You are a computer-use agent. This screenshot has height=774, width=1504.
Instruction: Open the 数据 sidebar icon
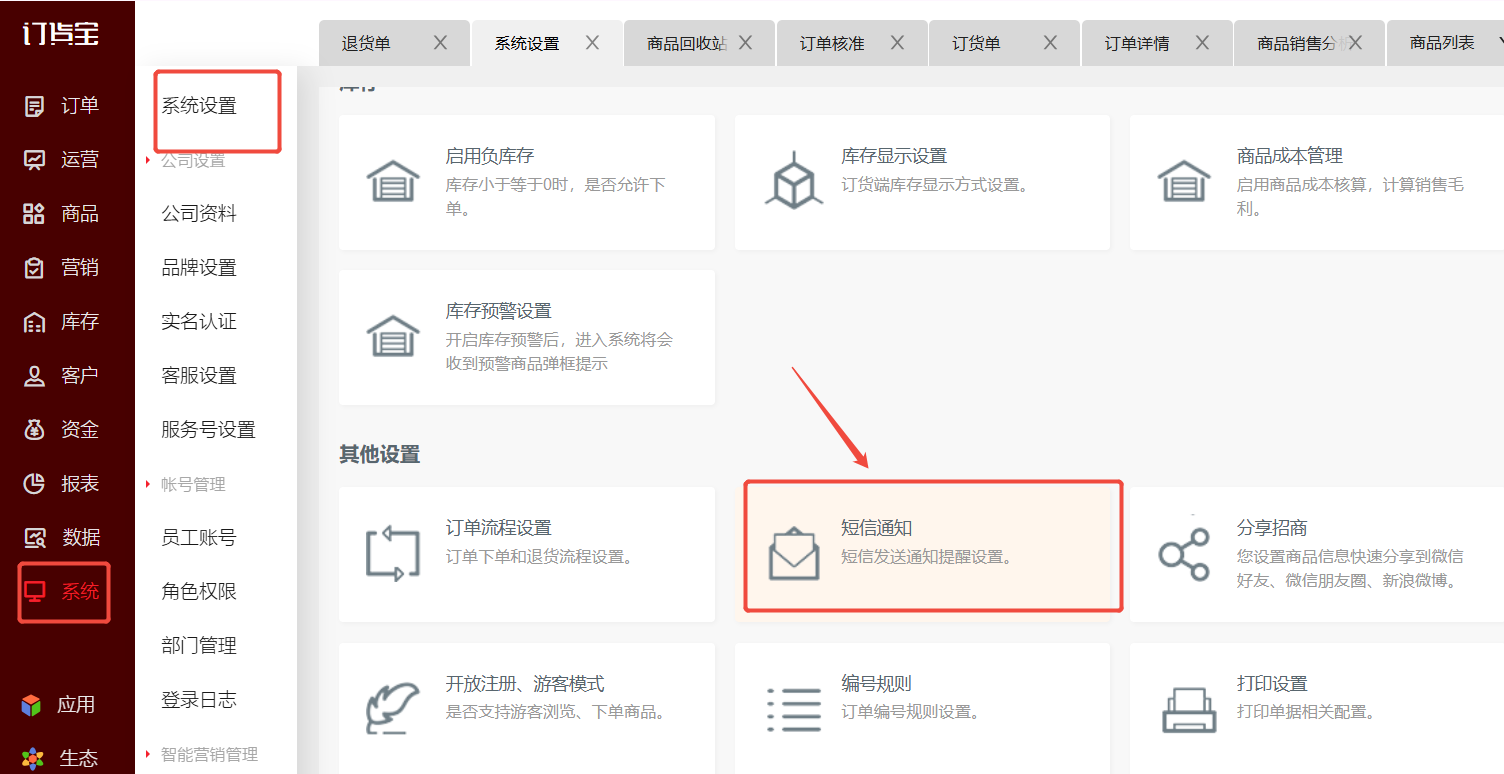click(x=35, y=538)
